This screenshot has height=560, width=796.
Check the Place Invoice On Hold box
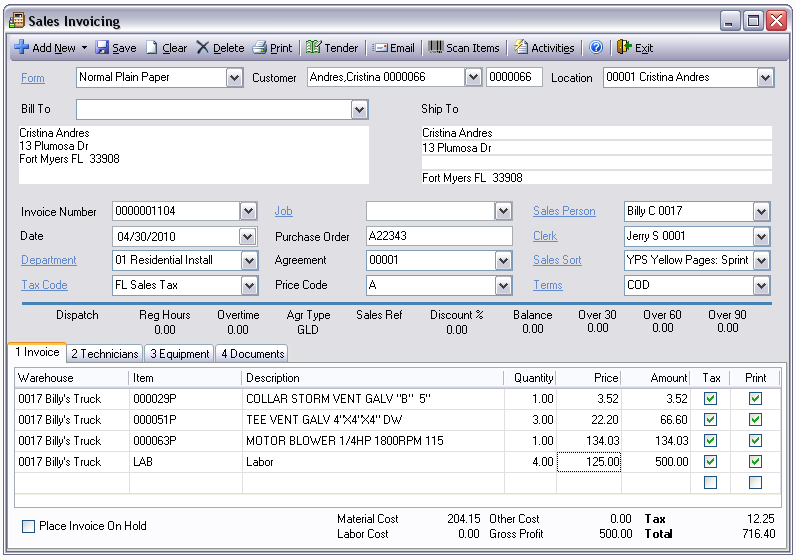click(29, 526)
